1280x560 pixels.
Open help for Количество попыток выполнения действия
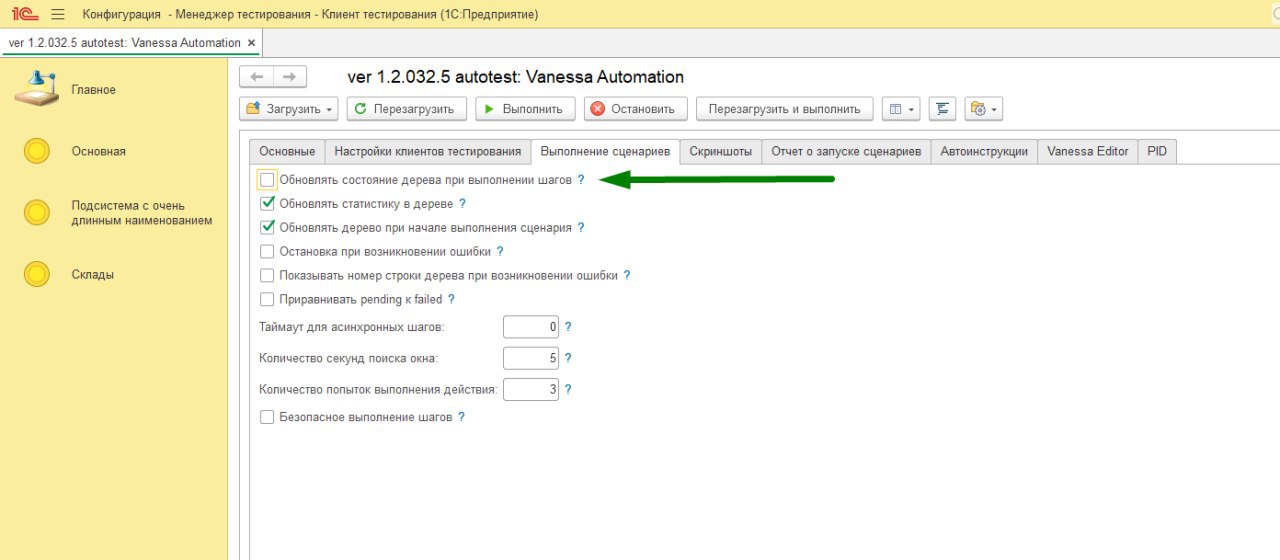pyautogui.click(x=568, y=389)
